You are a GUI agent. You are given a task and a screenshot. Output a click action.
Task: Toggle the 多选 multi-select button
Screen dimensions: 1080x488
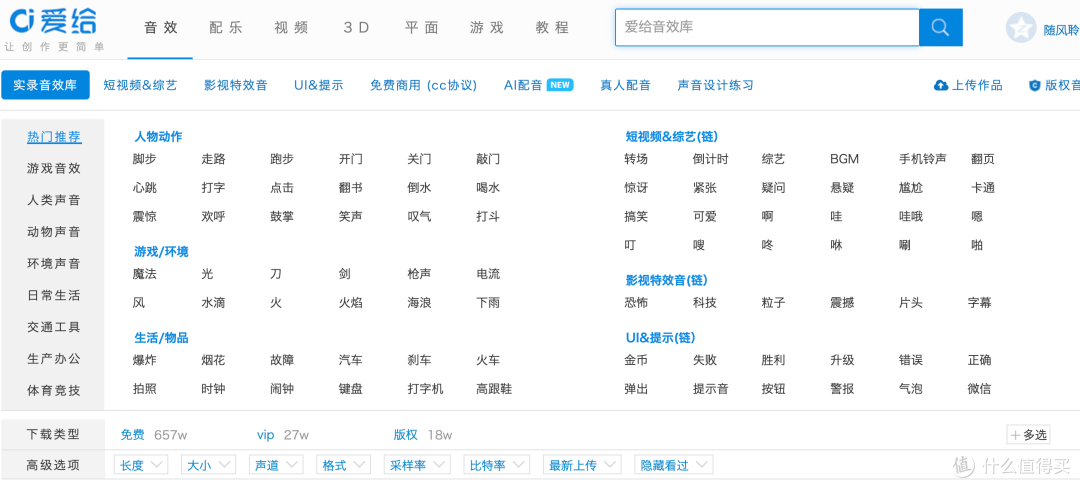1028,435
